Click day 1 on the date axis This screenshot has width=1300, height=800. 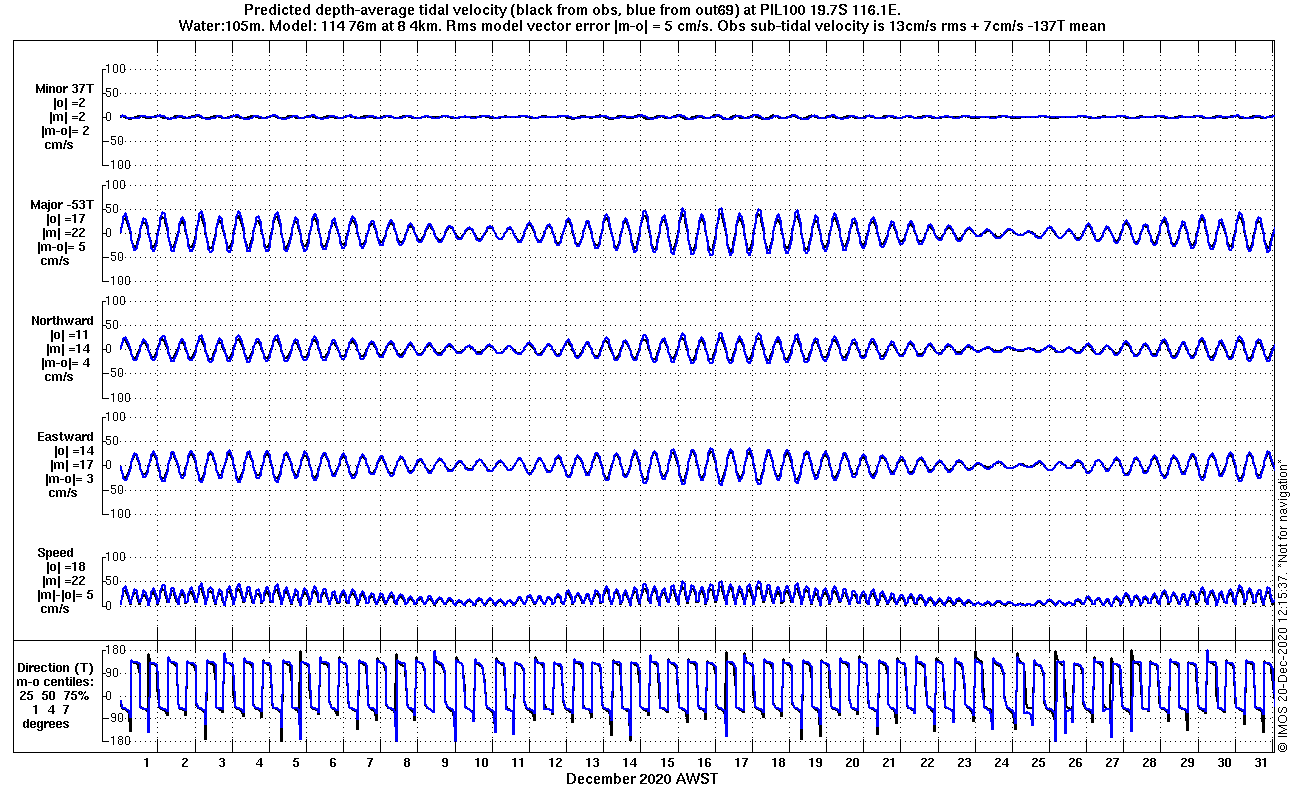(x=147, y=763)
